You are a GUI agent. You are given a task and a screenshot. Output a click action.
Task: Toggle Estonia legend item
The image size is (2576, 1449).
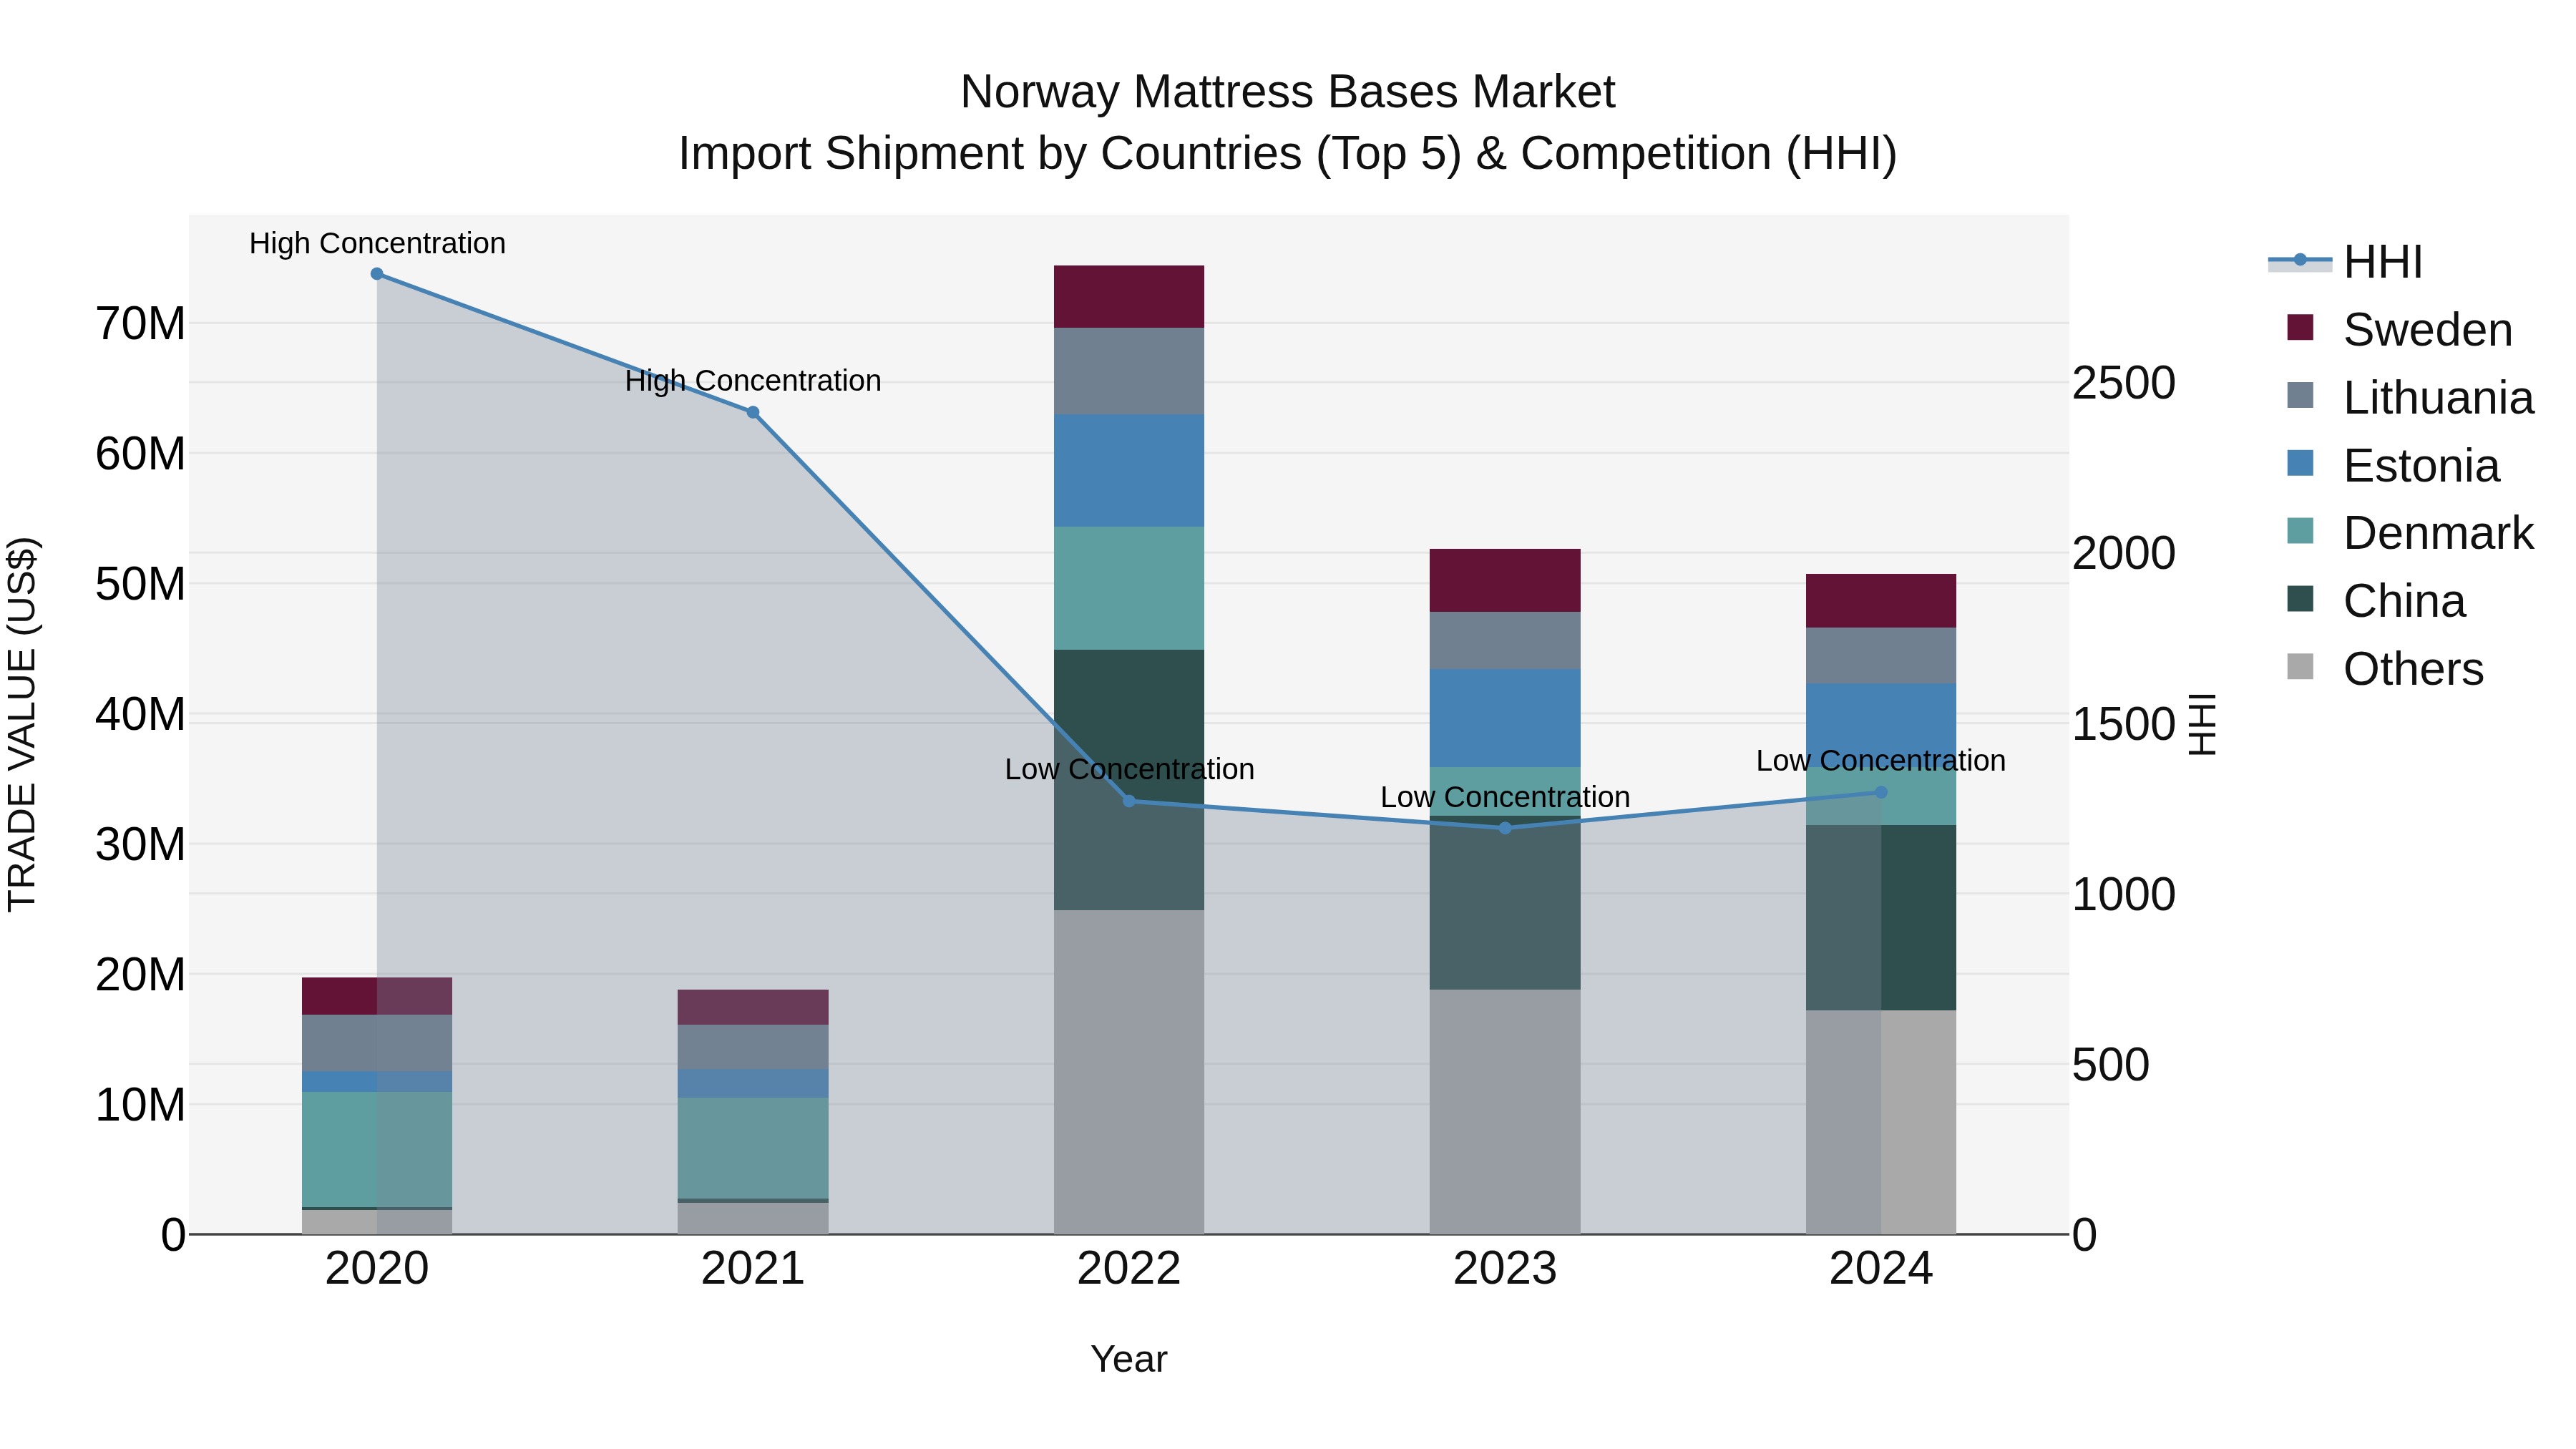point(2393,465)
